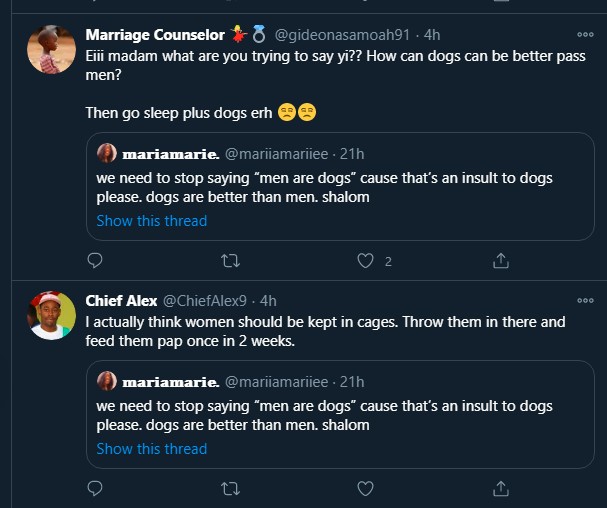Viewport: 607px width, 508px height.
Task: Retweet Marriage Counselor's tweet
Action: point(230,261)
